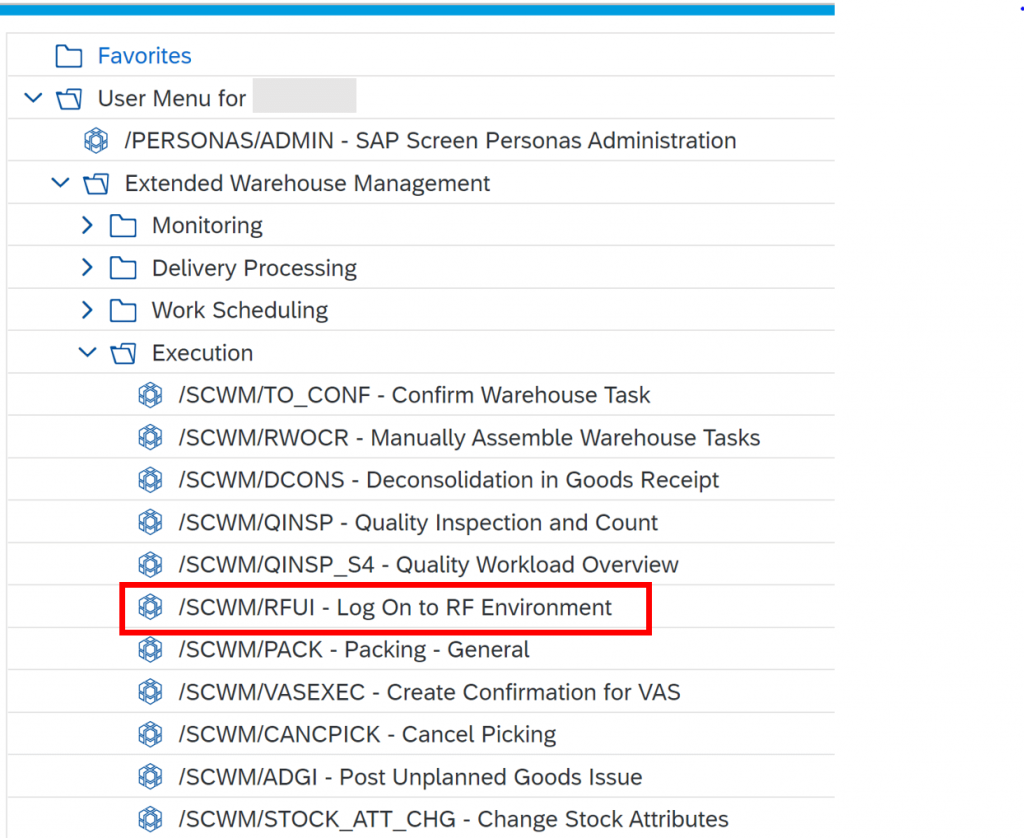Screen dimensions: 1024x838
Task: Expand the Work Scheduling folder
Action: 88,310
